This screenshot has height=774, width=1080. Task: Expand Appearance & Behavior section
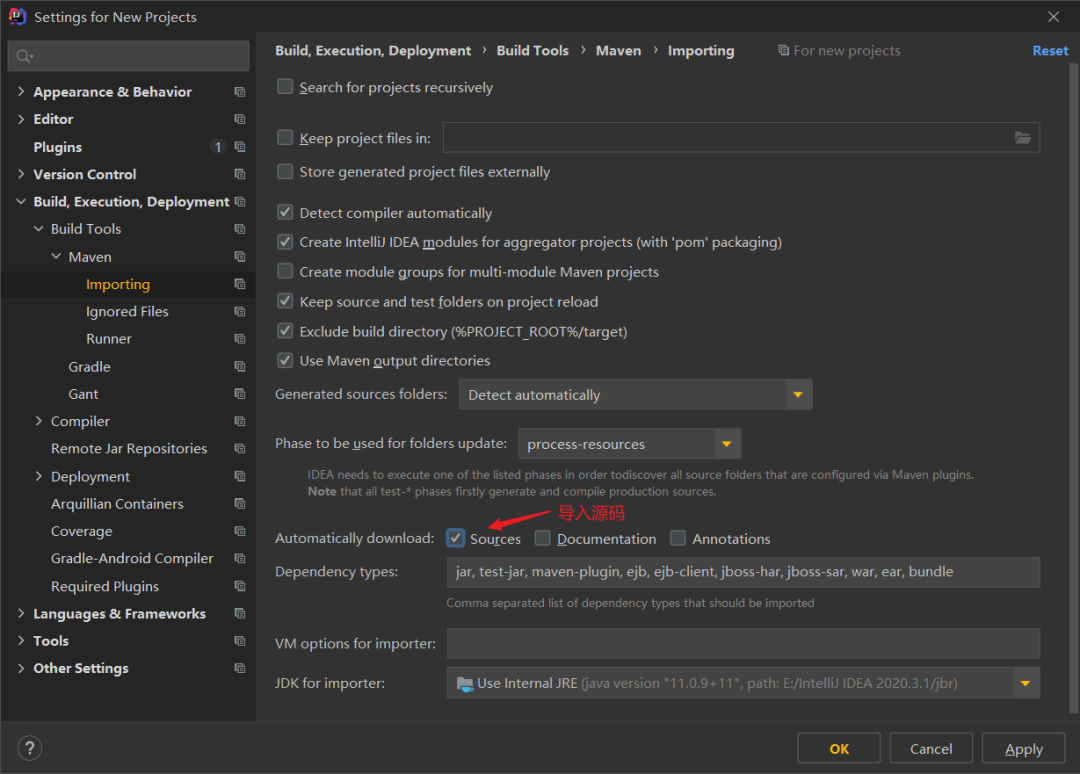(x=21, y=92)
